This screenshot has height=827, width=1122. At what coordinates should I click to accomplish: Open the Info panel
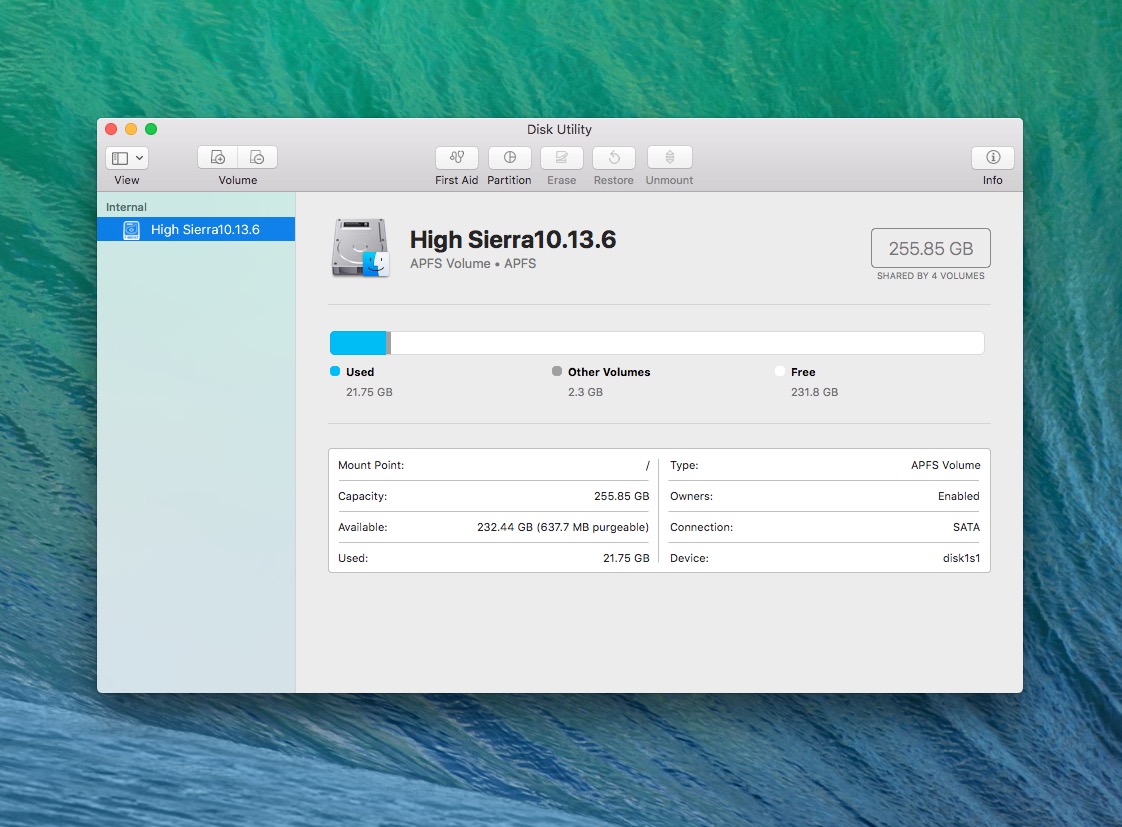(992, 157)
